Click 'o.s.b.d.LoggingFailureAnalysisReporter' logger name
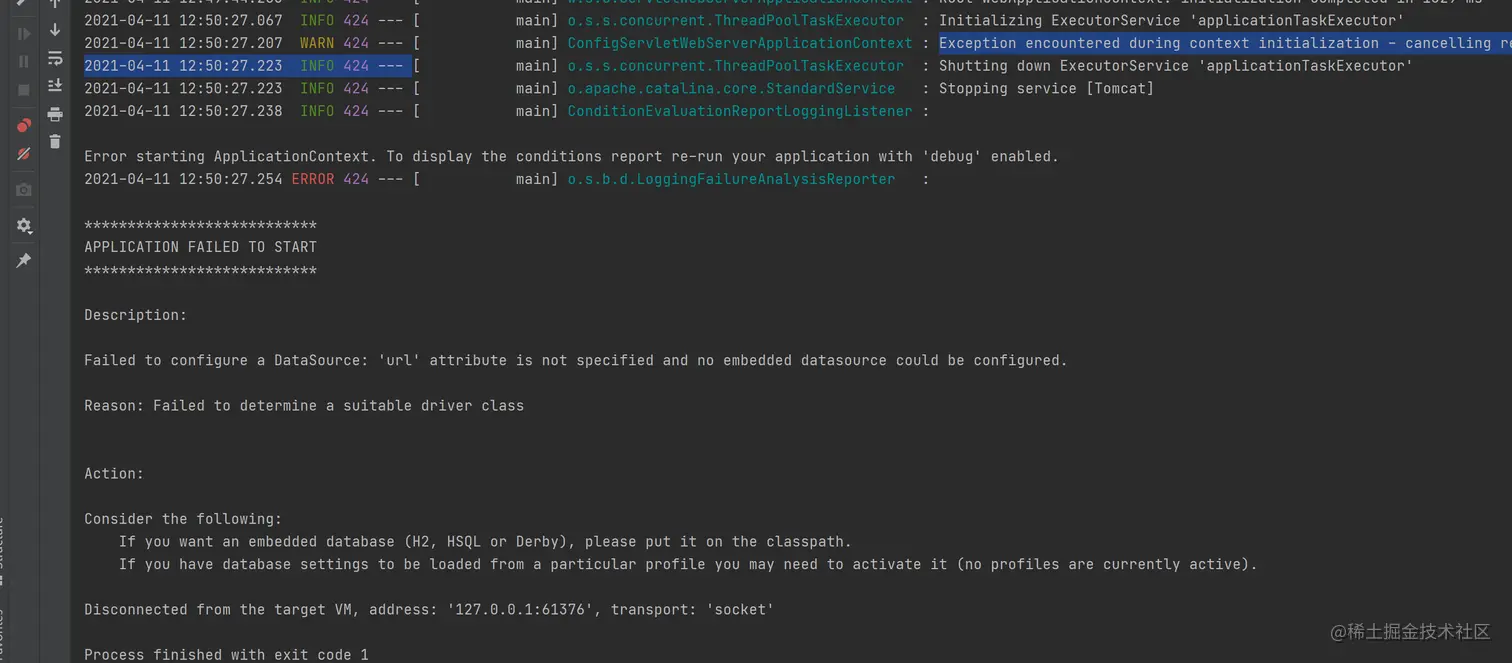 point(731,179)
